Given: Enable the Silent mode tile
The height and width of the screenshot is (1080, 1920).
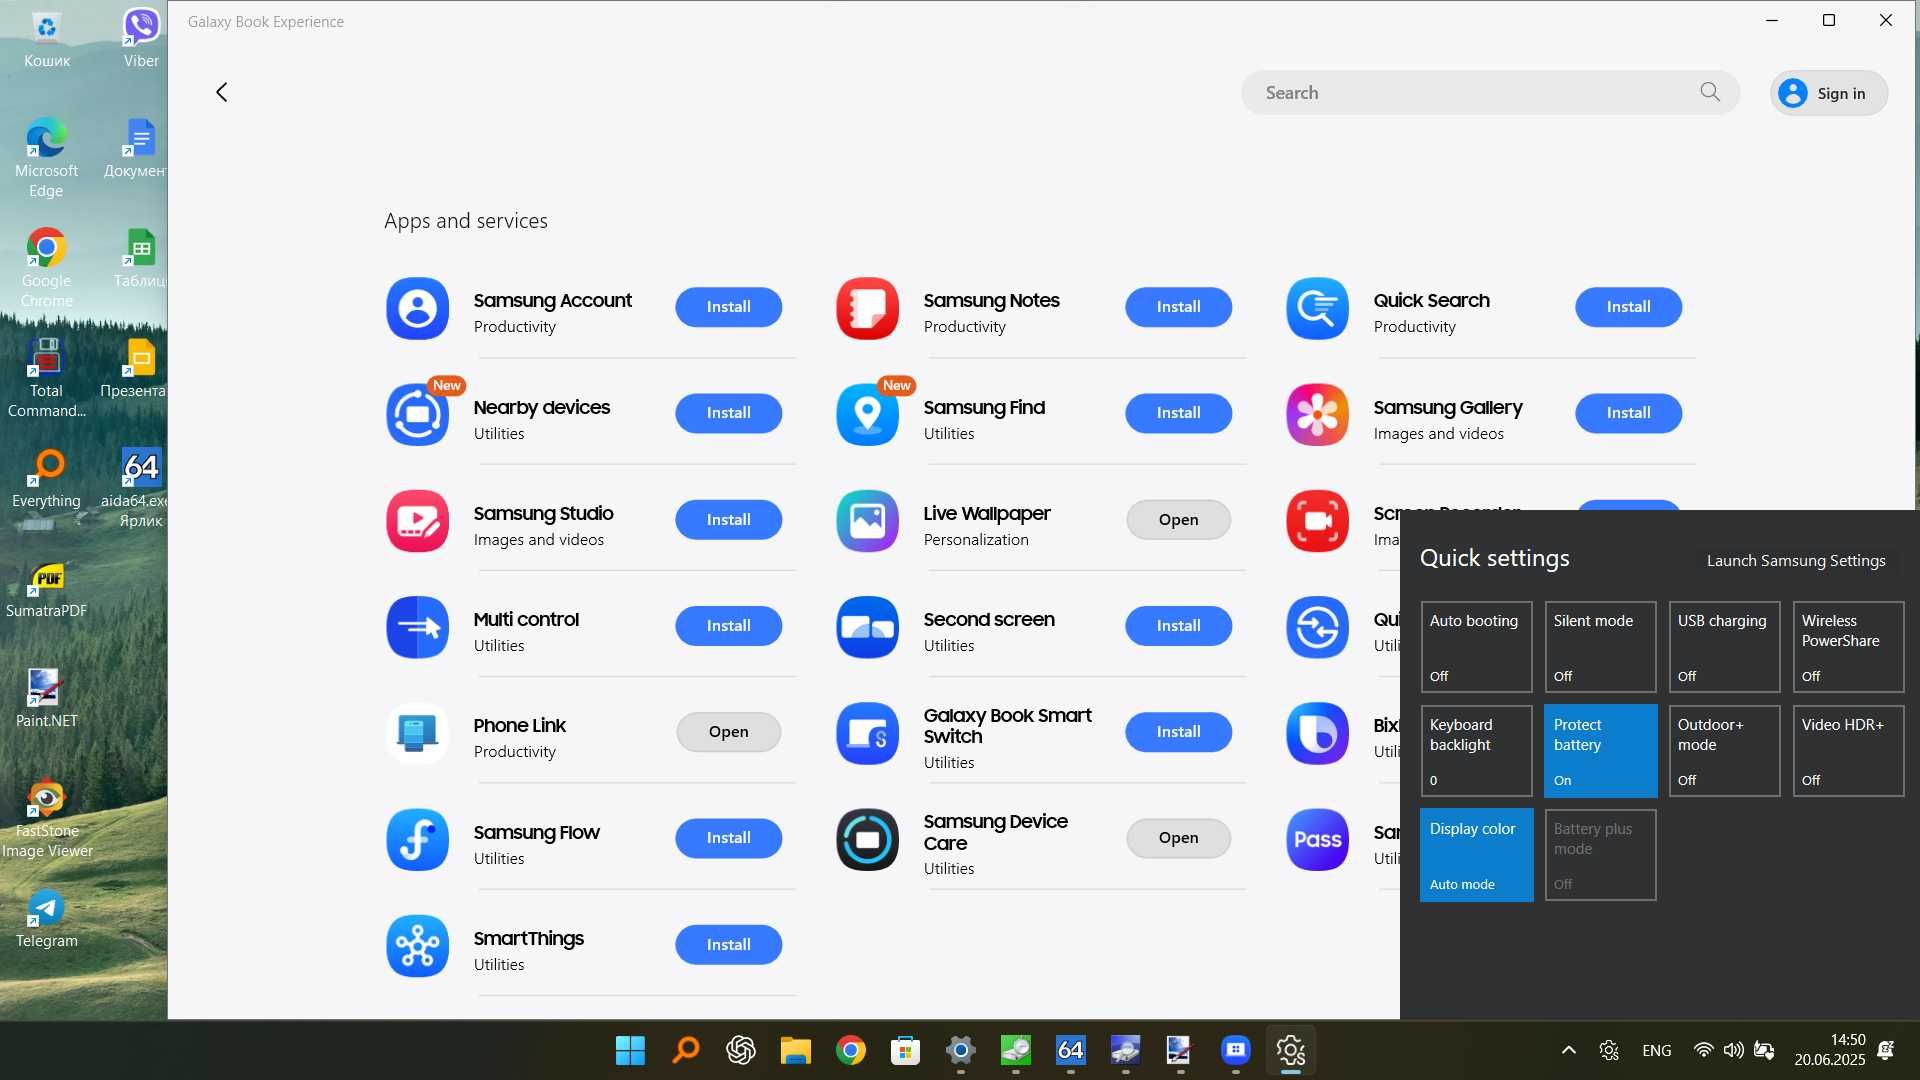Looking at the screenshot, I should (1600, 647).
